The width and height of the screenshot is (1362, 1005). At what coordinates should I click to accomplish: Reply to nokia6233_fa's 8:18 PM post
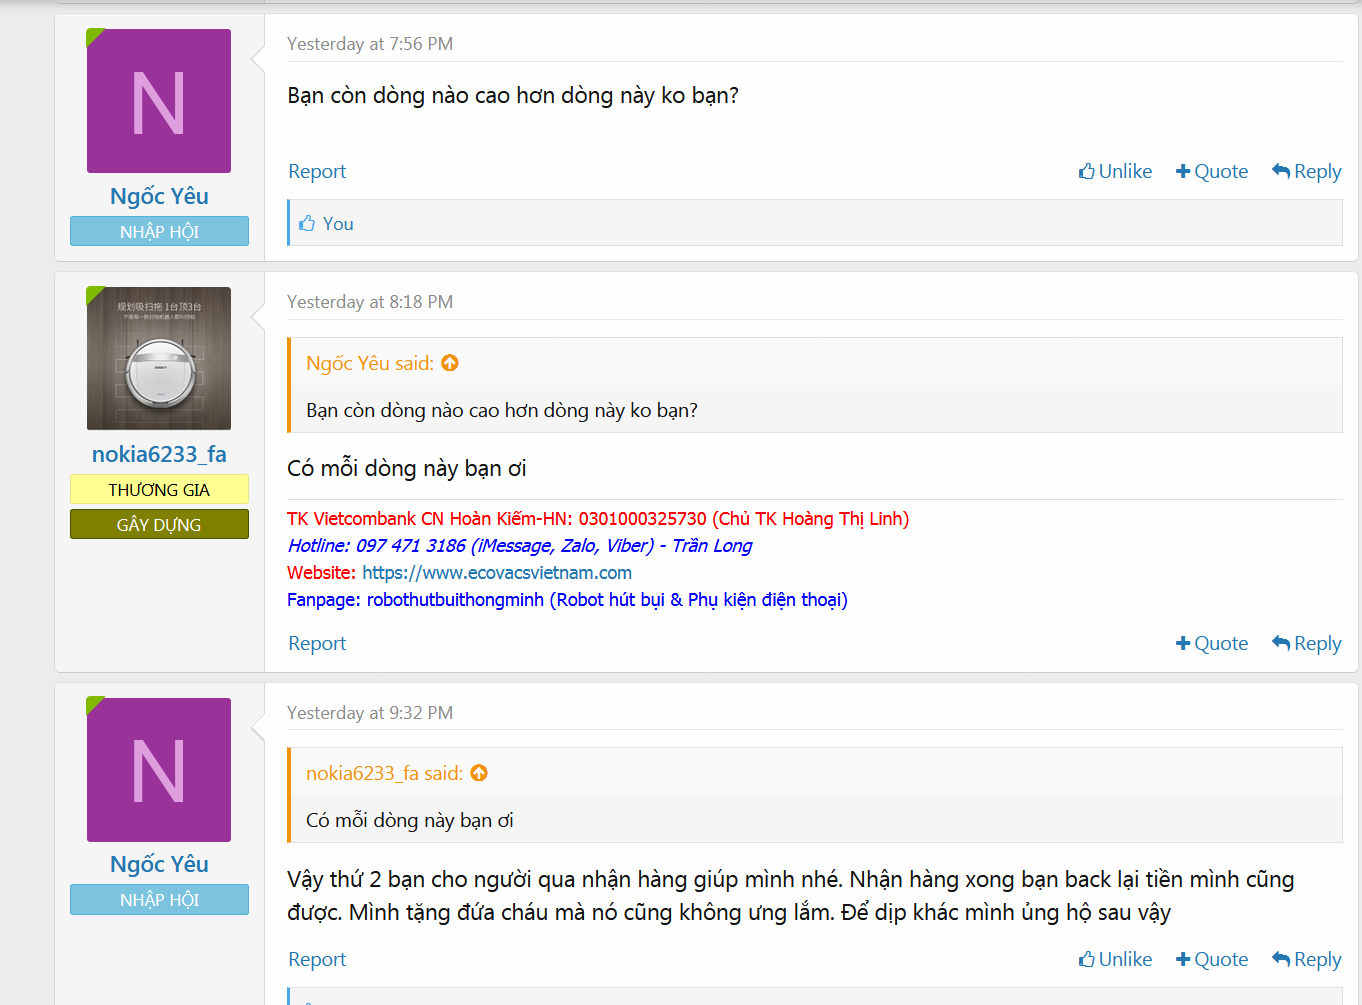(1307, 643)
